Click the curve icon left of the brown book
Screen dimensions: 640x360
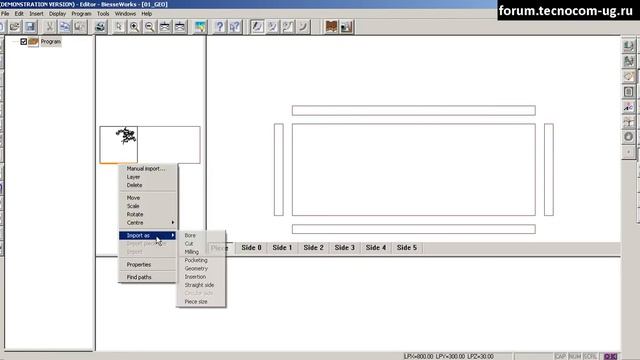pyautogui.click(x=303, y=27)
